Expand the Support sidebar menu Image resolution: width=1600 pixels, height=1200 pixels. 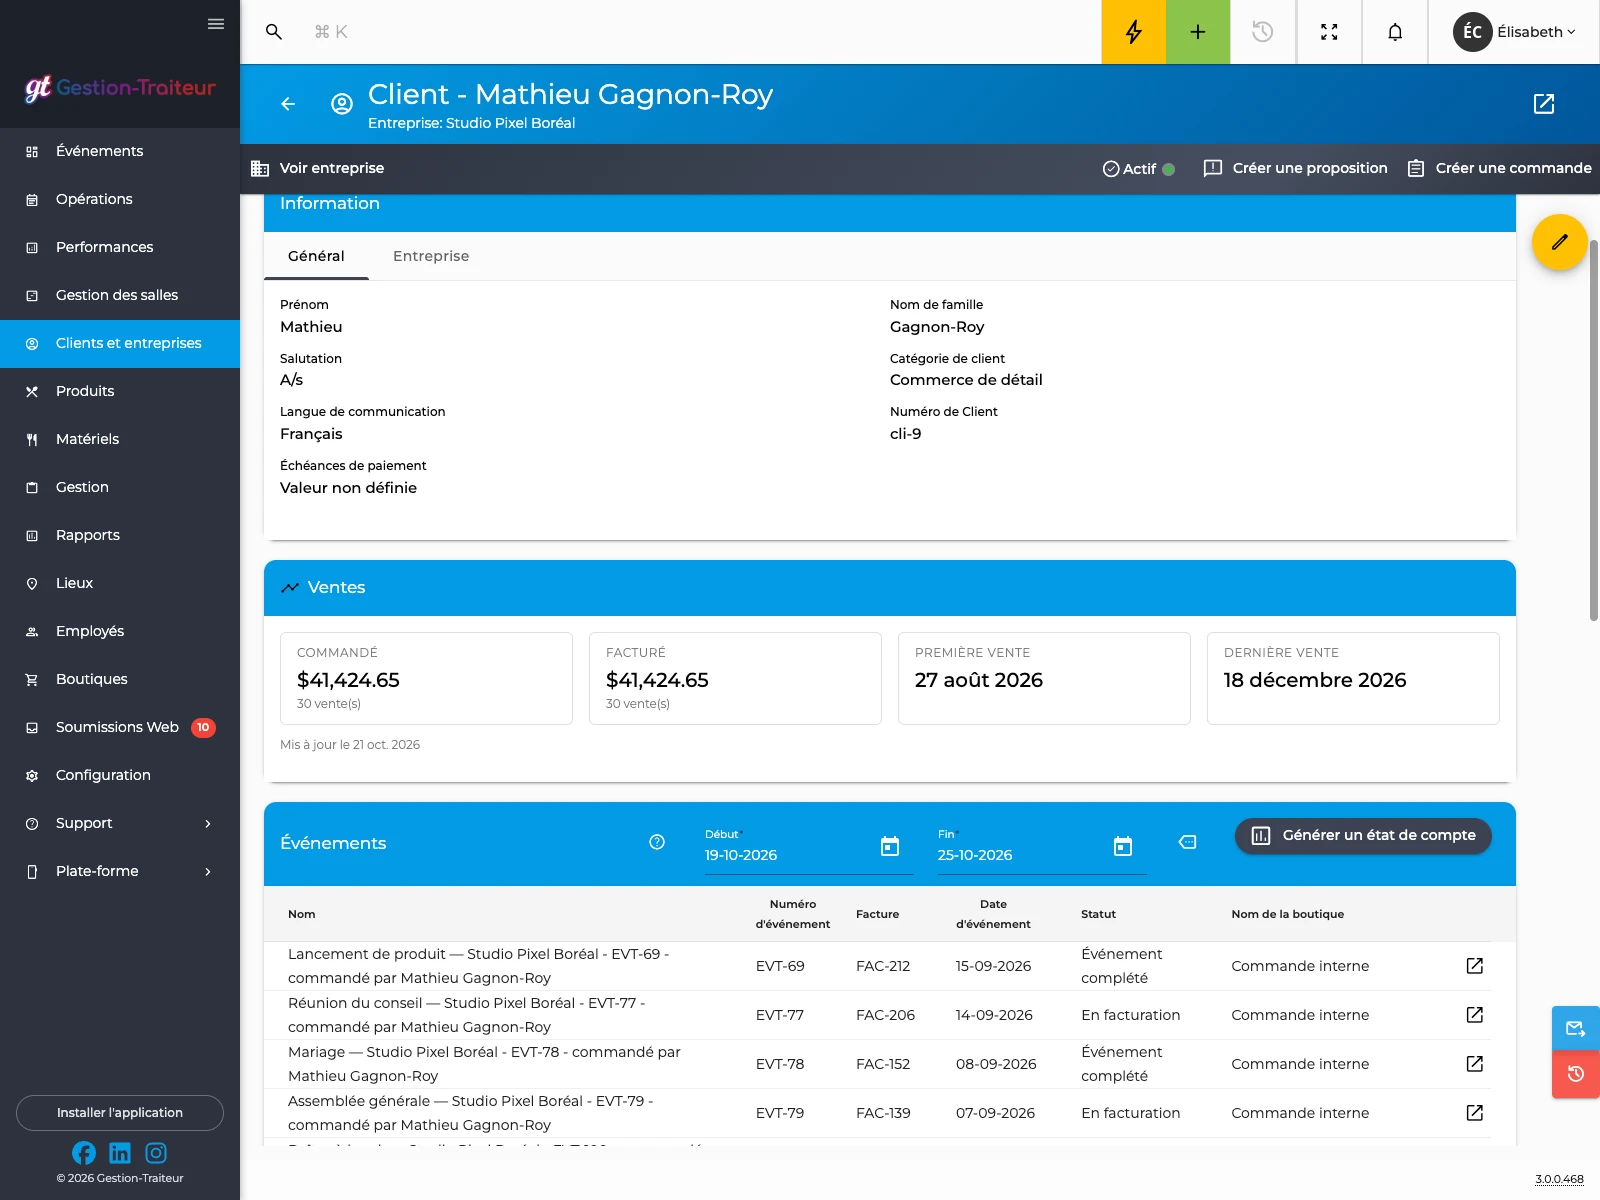click(120, 823)
